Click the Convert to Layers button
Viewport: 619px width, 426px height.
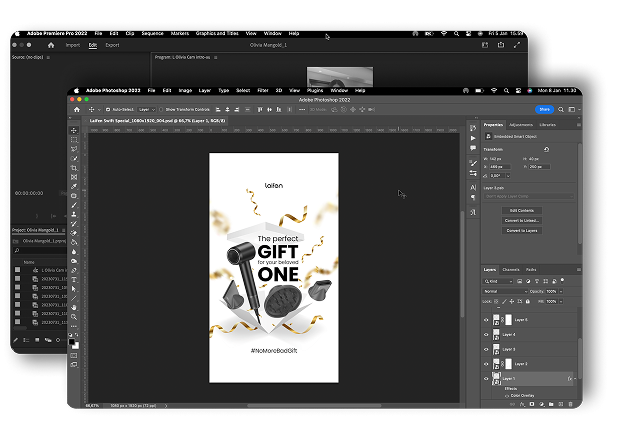click(521, 231)
